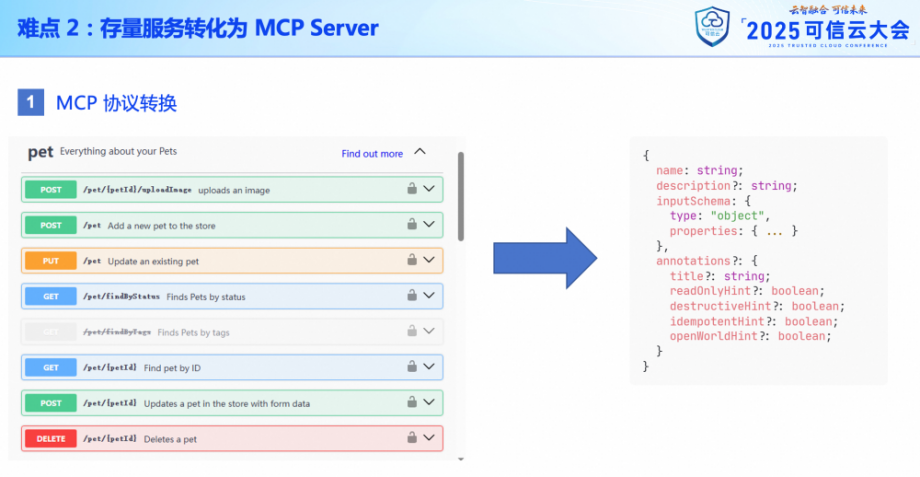Click the red DELETE method badge

click(x=51, y=438)
